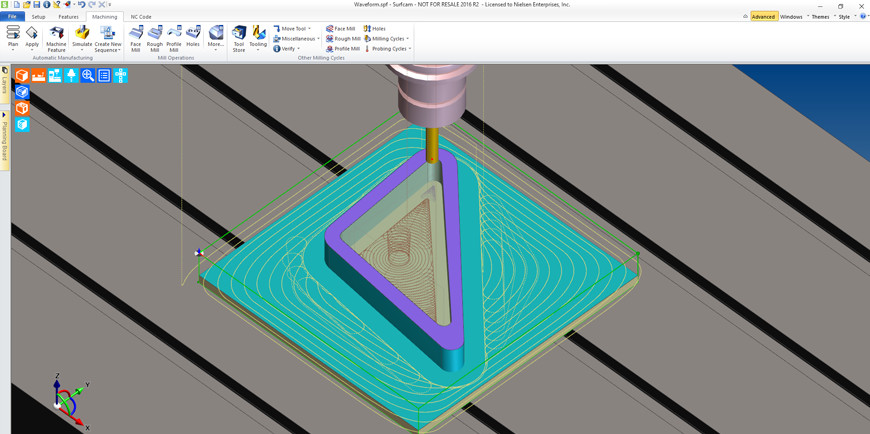Viewport: 870px width, 434px height.
Task: Click the light blue wireframe cube icon on left
Action: click(x=22, y=124)
